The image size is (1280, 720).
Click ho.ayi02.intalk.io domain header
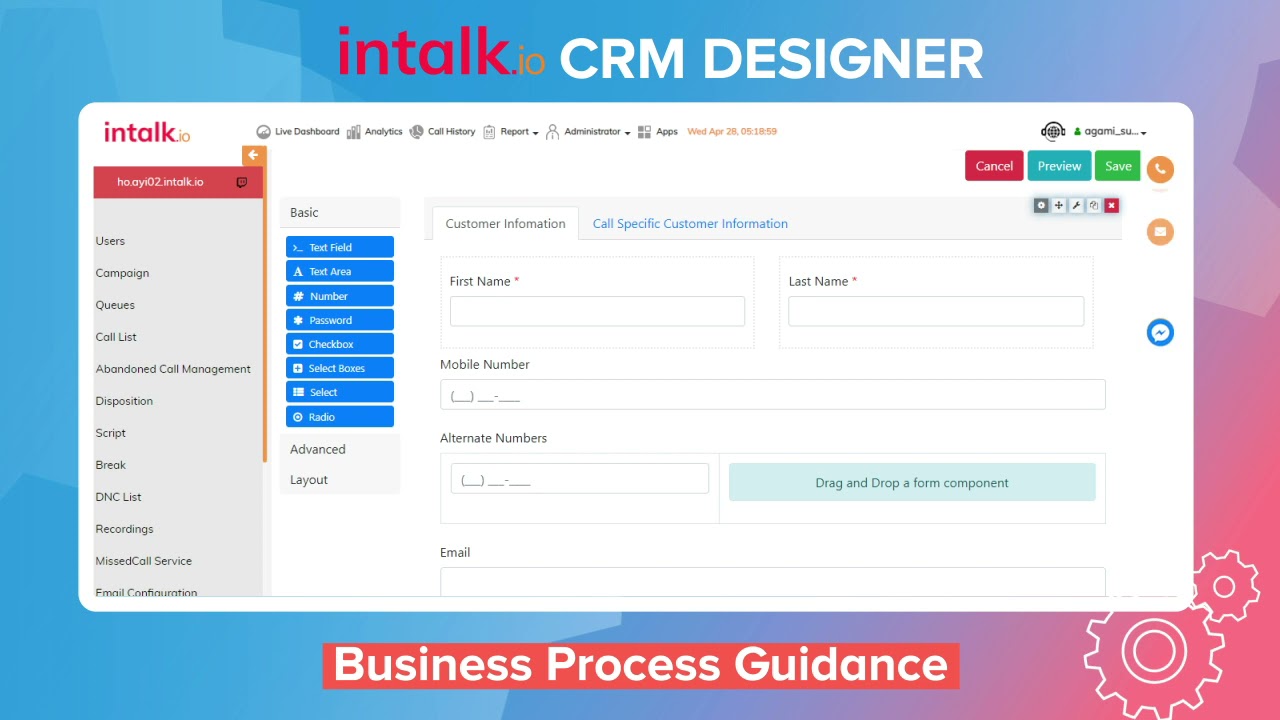point(160,182)
